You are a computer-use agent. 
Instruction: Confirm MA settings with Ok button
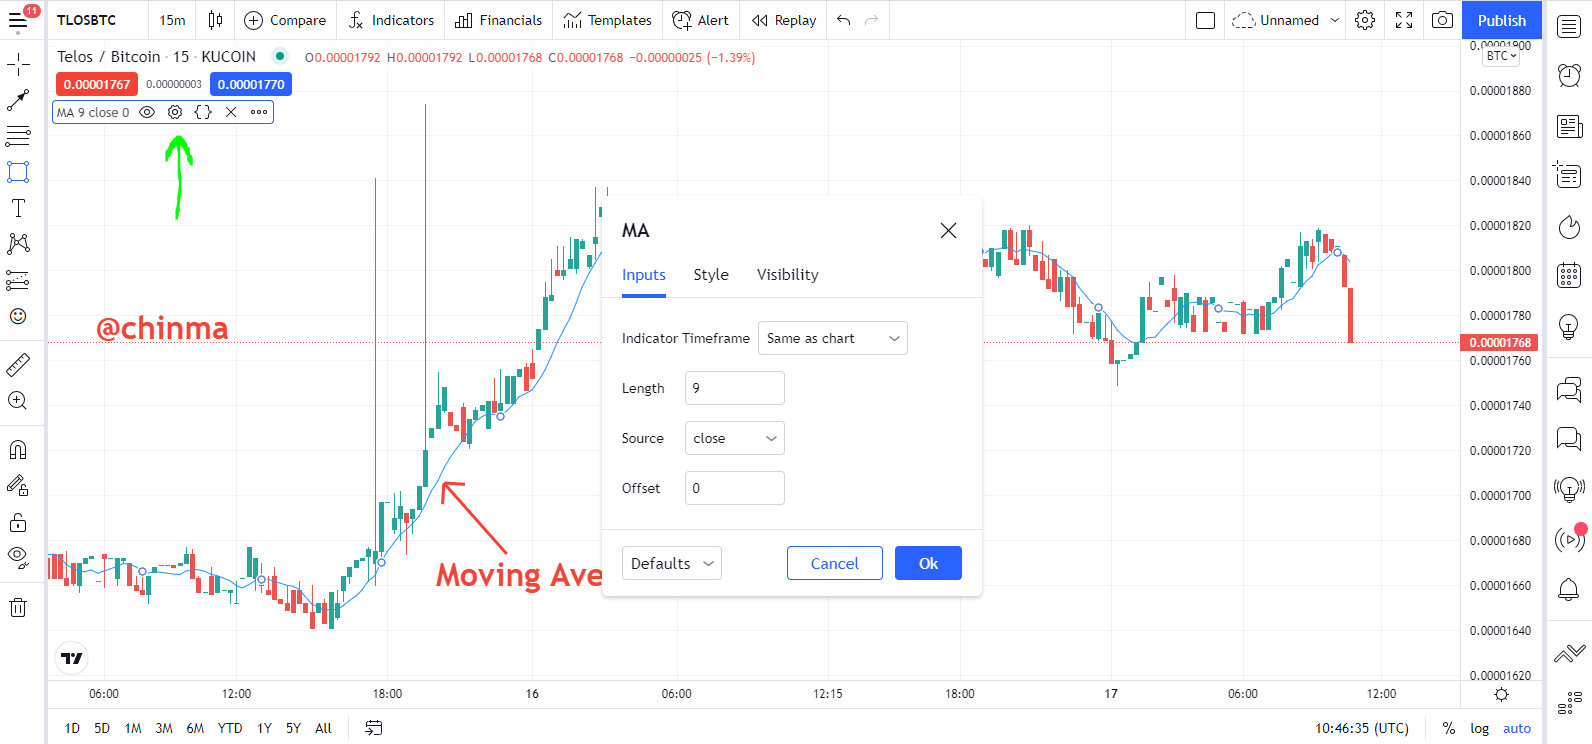(928, 563)
